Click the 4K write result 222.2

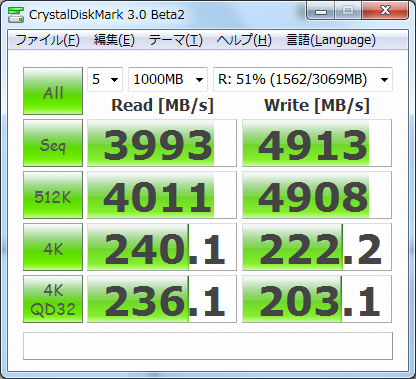click(x=317, y=247)
